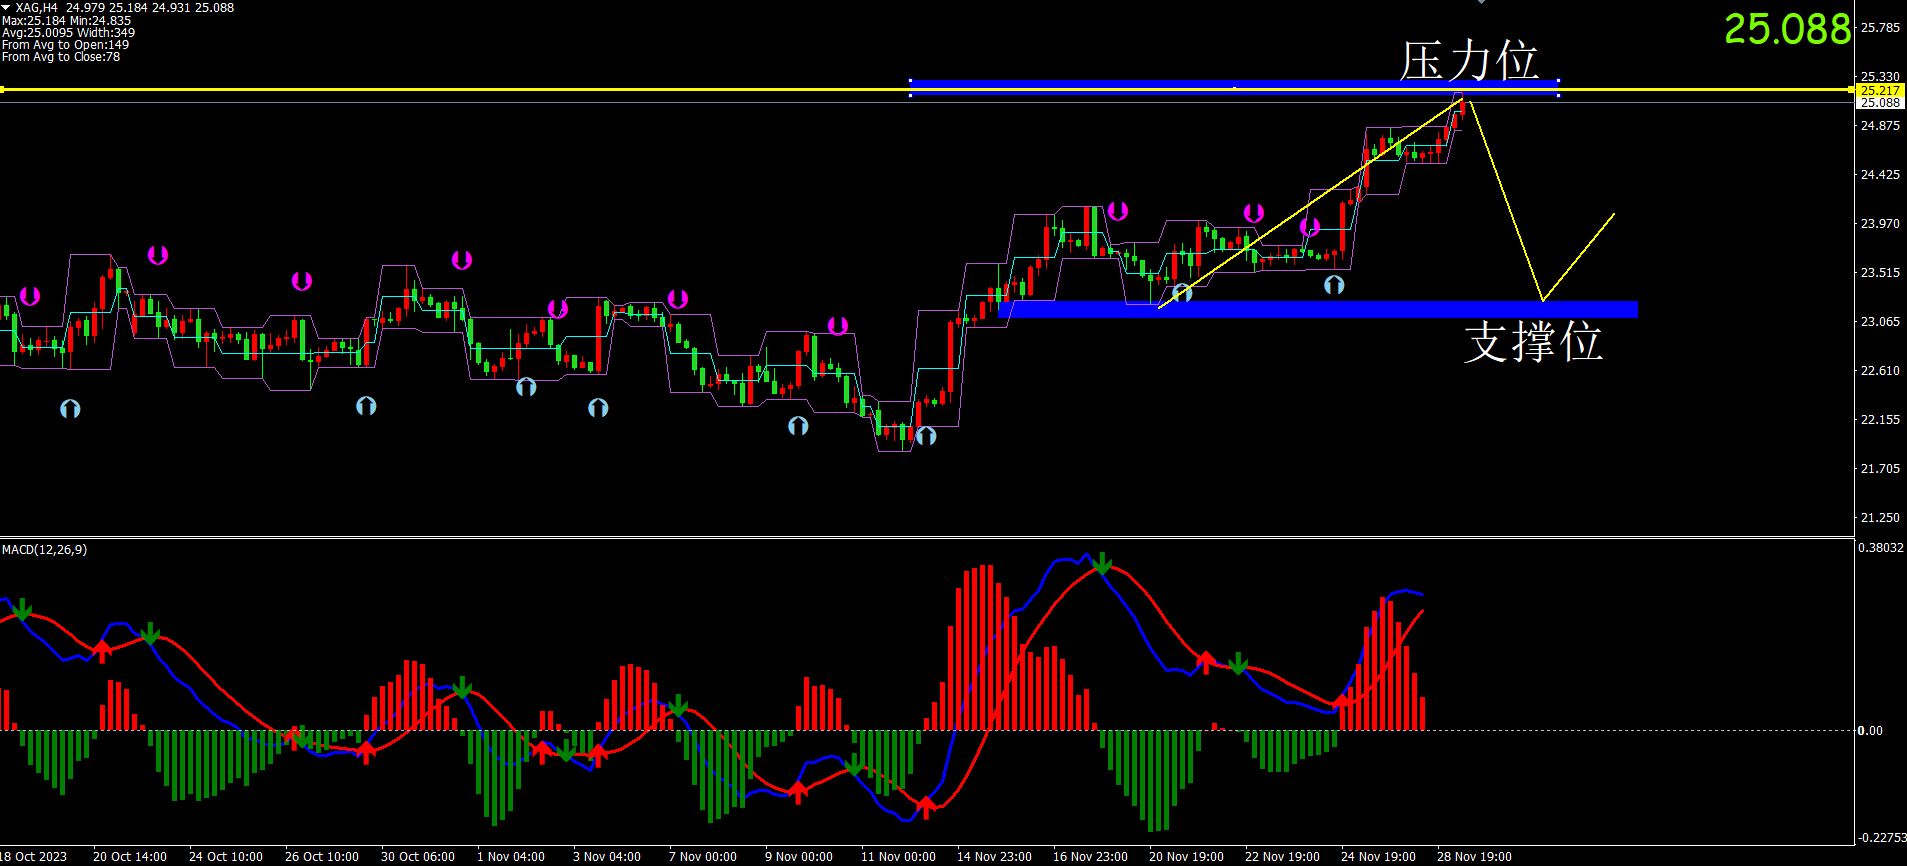Click the leftmost green arrow in the MACD panel
The image size is (1907, 866).
click(x=22, y=609)
